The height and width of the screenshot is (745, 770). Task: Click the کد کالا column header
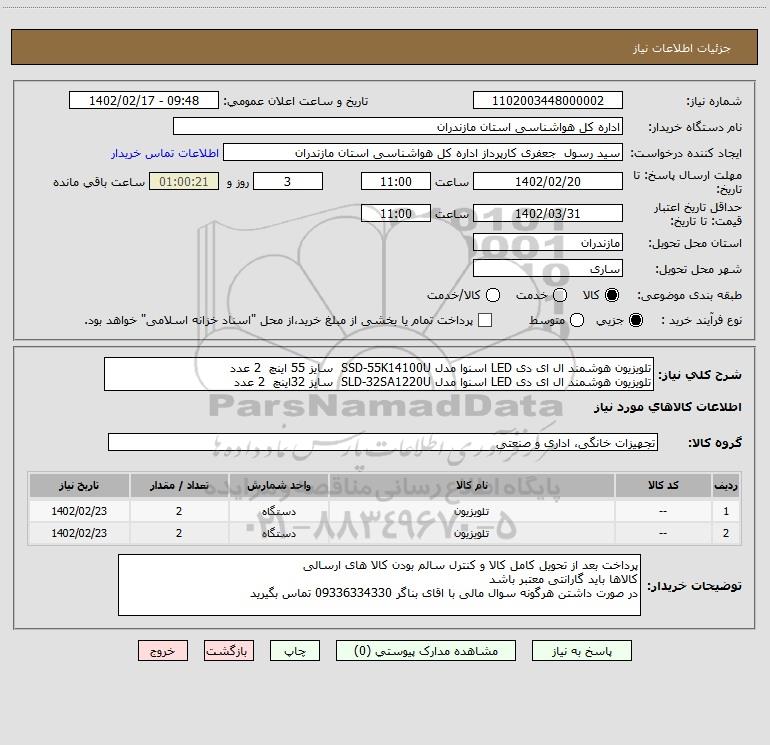pos(663,486)
